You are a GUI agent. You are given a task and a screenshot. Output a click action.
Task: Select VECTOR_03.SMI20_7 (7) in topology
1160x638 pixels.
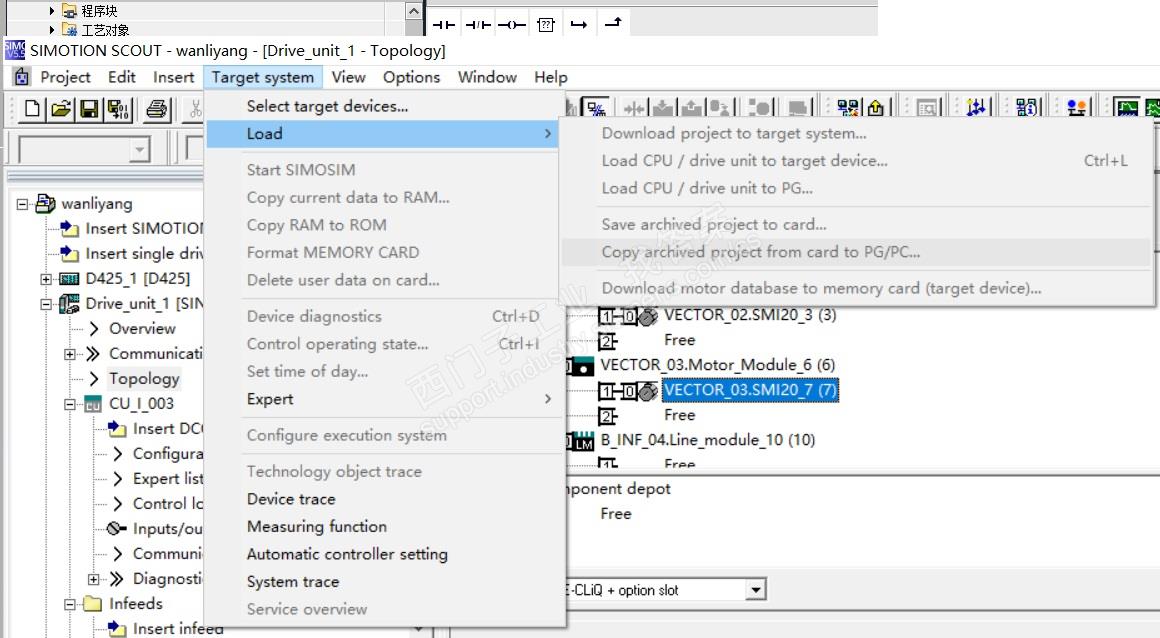pos(750,390)
